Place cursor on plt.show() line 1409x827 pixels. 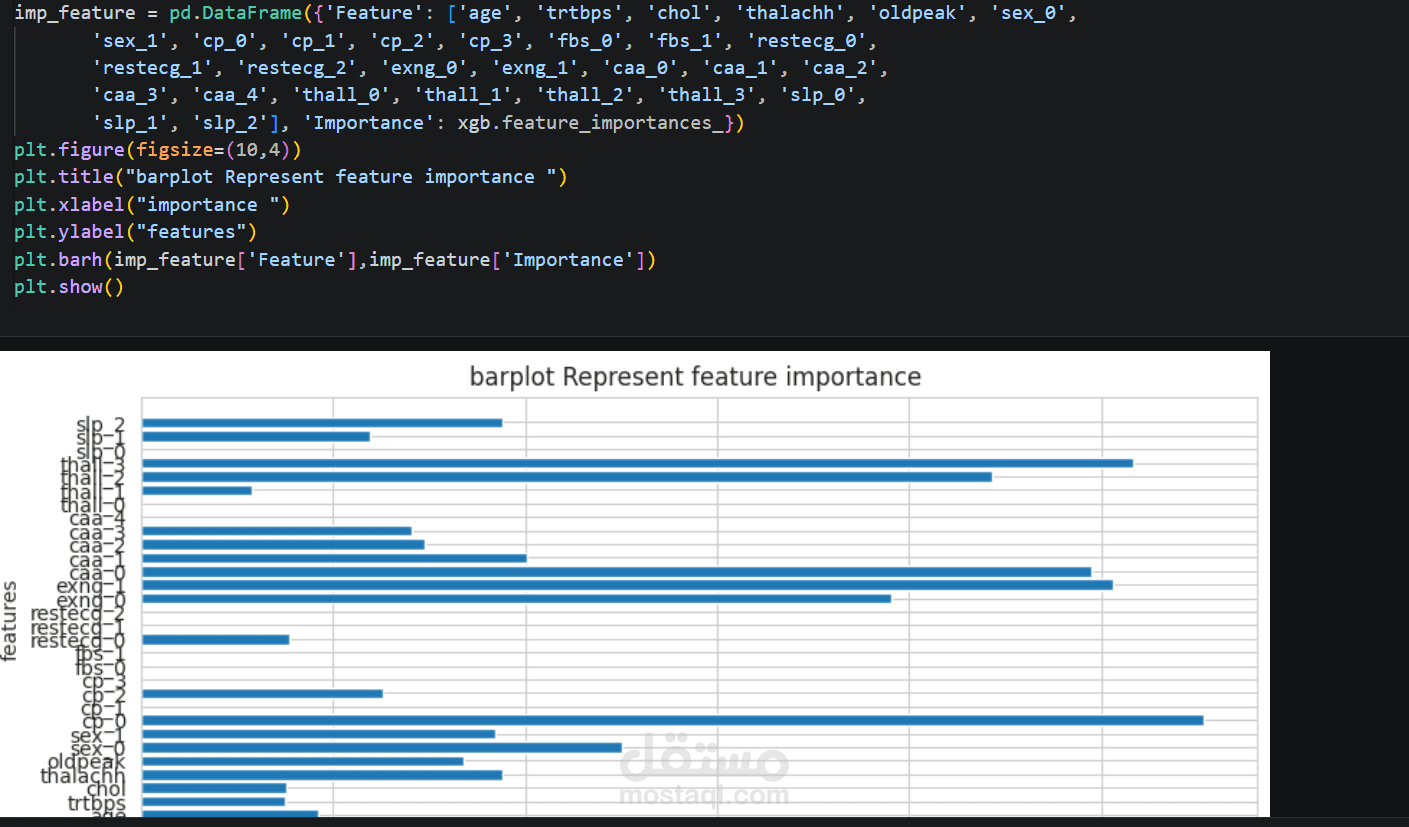click(68, 287)
